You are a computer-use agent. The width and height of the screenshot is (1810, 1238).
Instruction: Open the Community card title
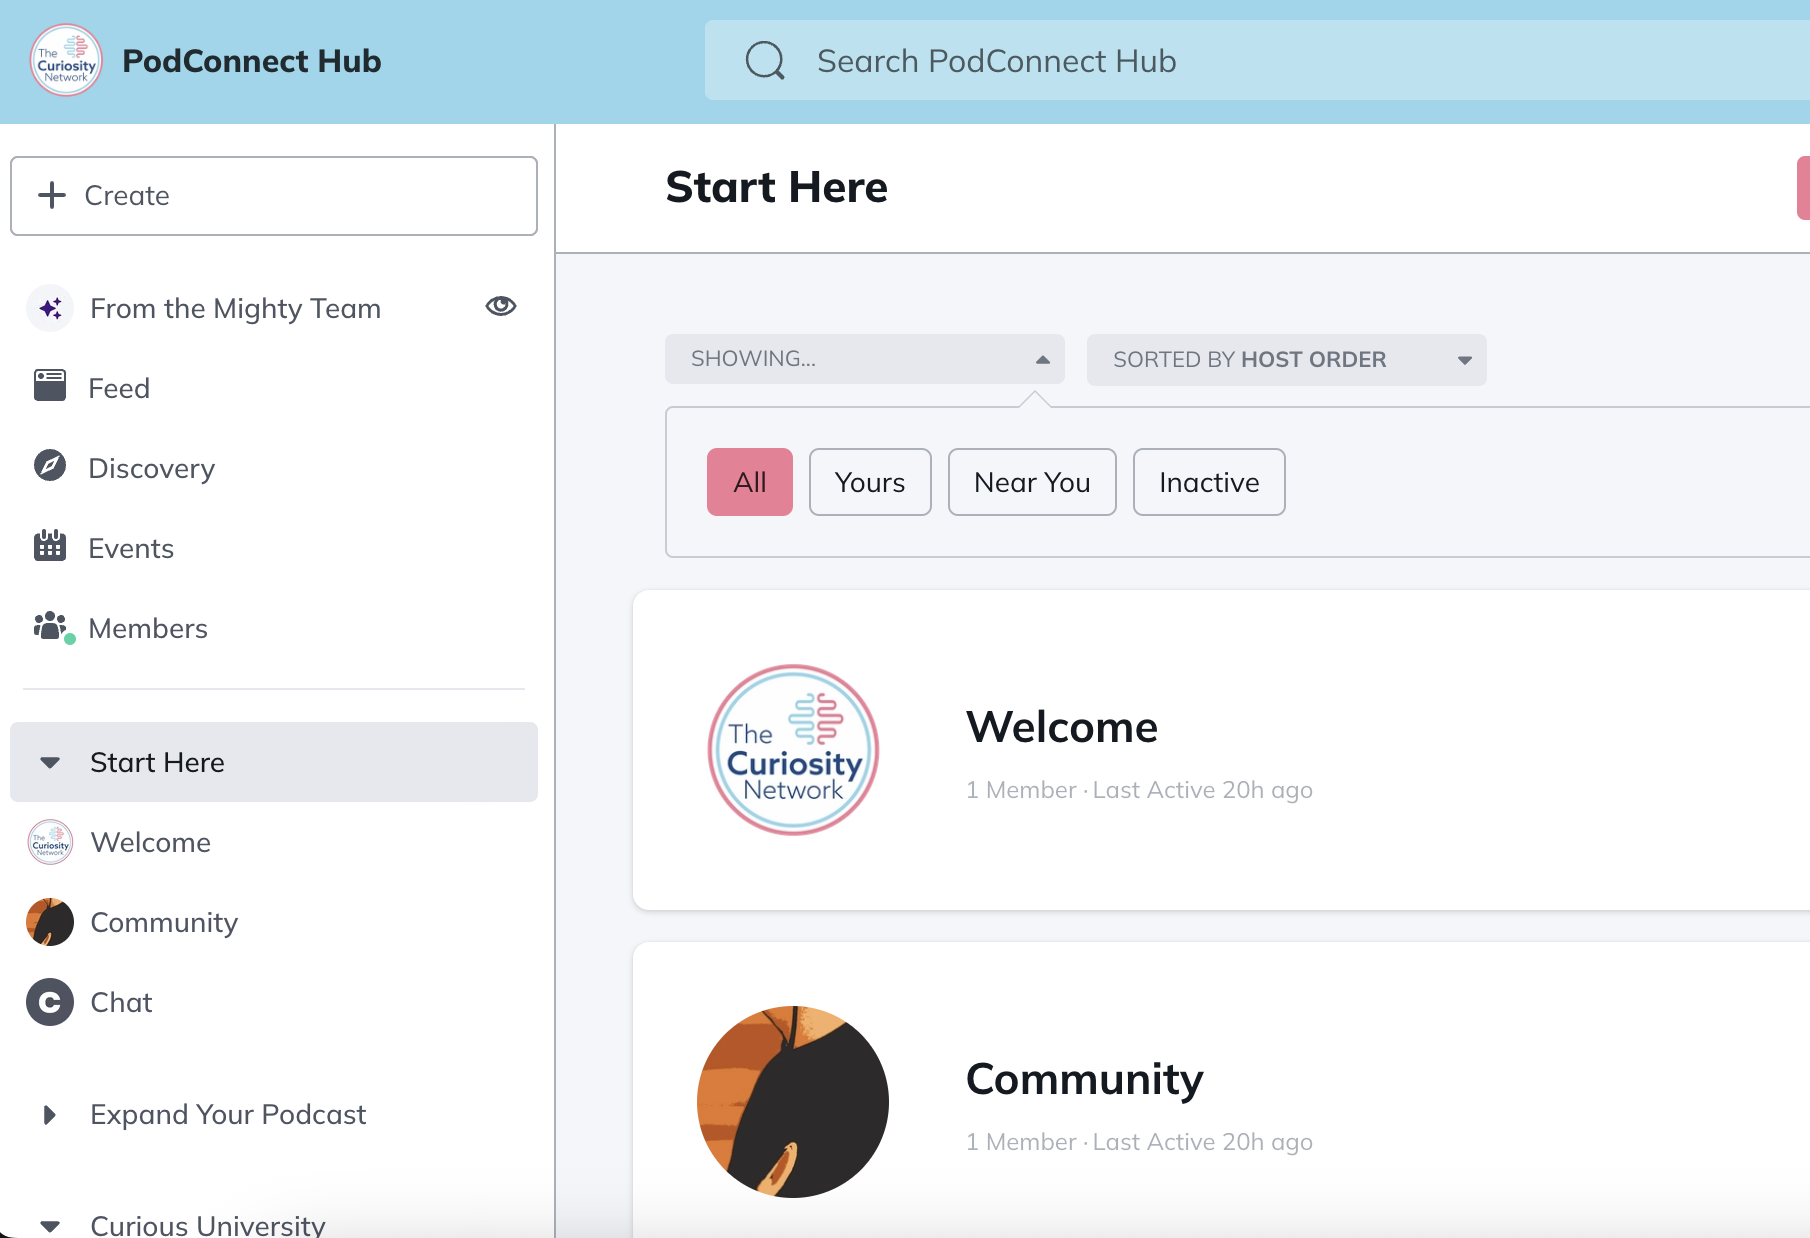click(x=1085, y=1079)
